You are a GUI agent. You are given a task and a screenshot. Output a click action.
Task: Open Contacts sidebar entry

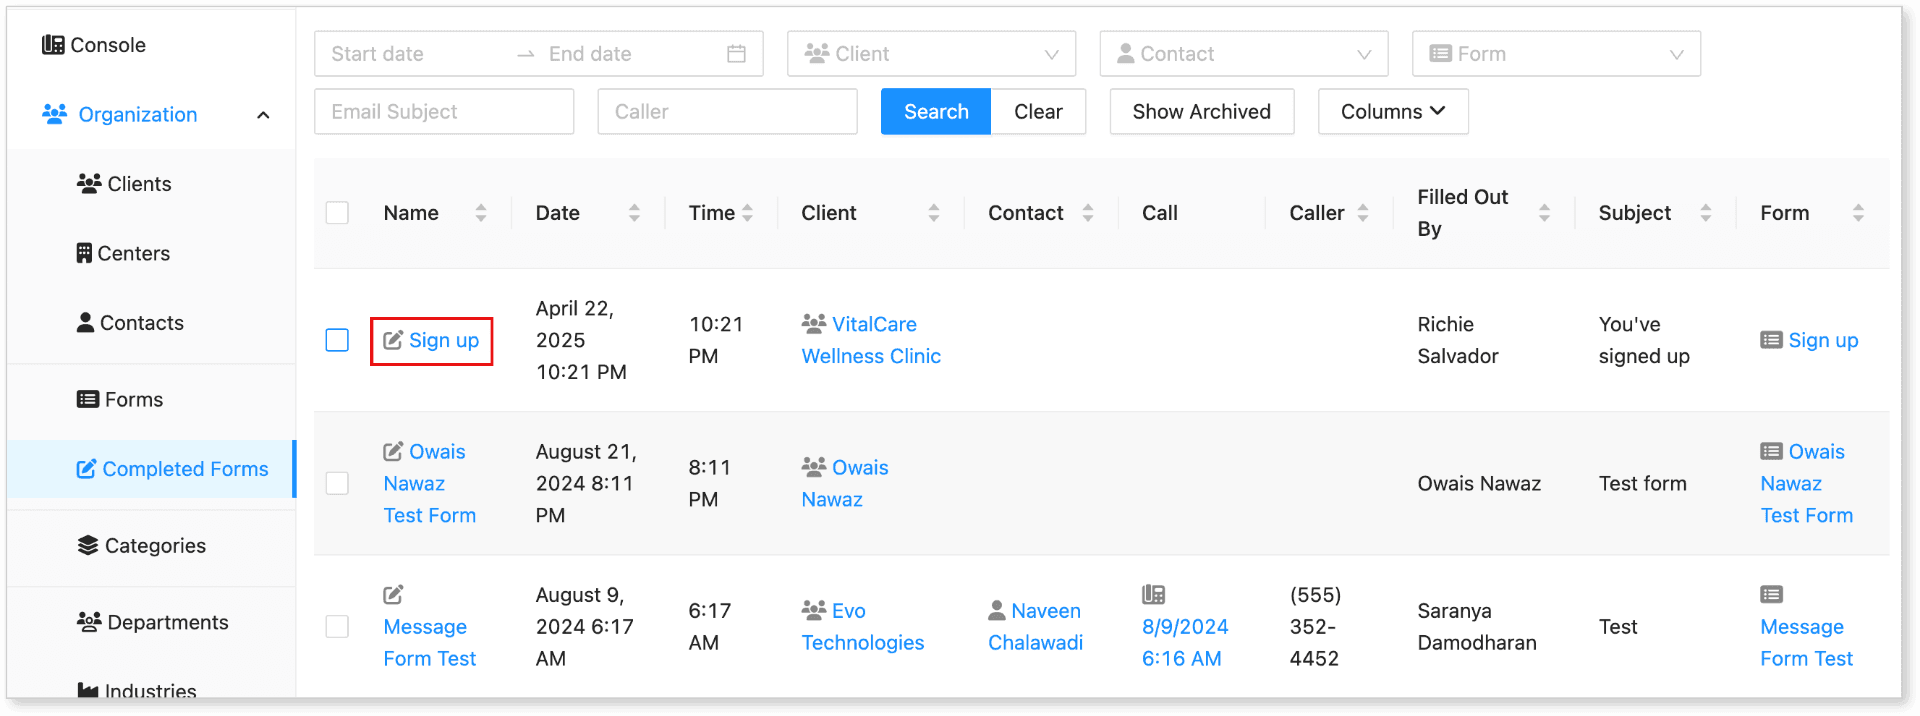(x=130, y=323)
